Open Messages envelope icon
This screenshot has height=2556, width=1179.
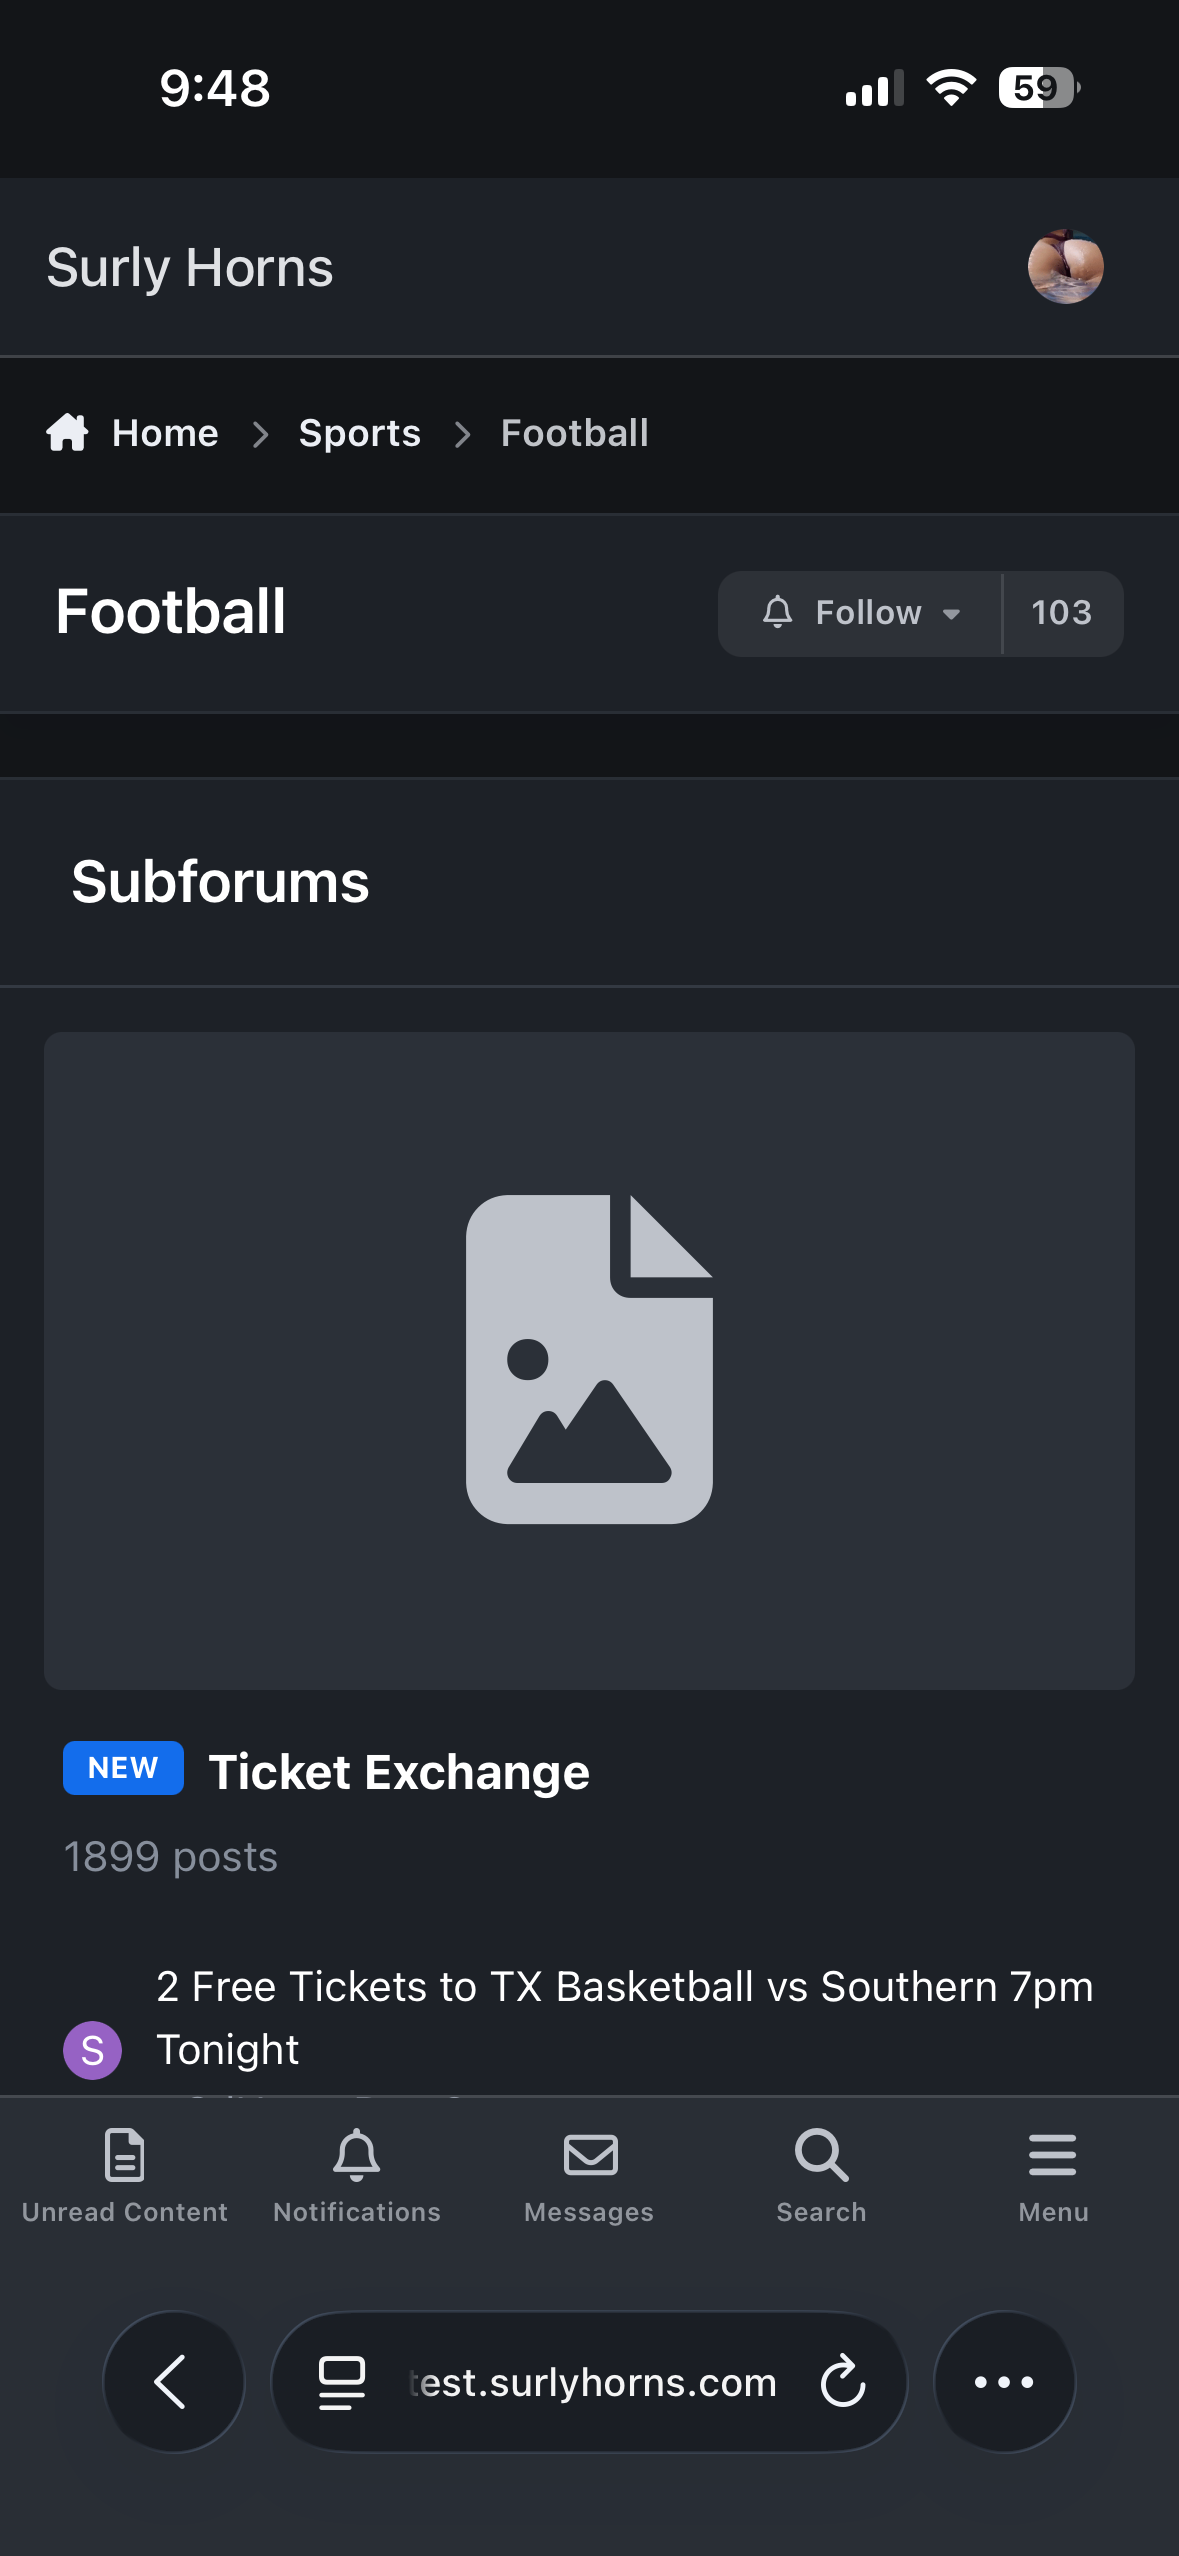tap(590, 2174)
